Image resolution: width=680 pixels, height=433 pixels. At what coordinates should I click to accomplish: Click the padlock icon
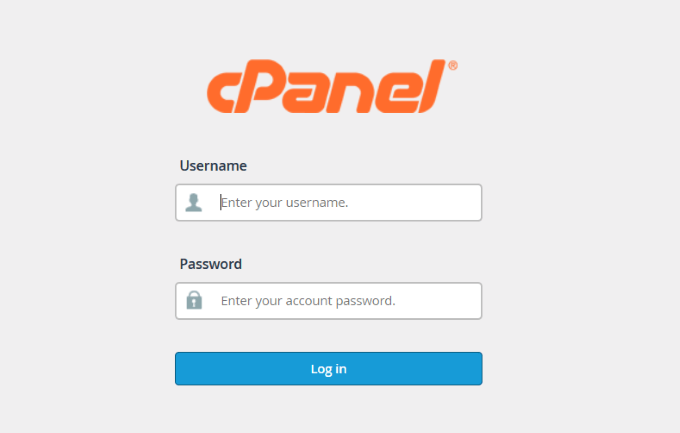click(x=194, y=300)
